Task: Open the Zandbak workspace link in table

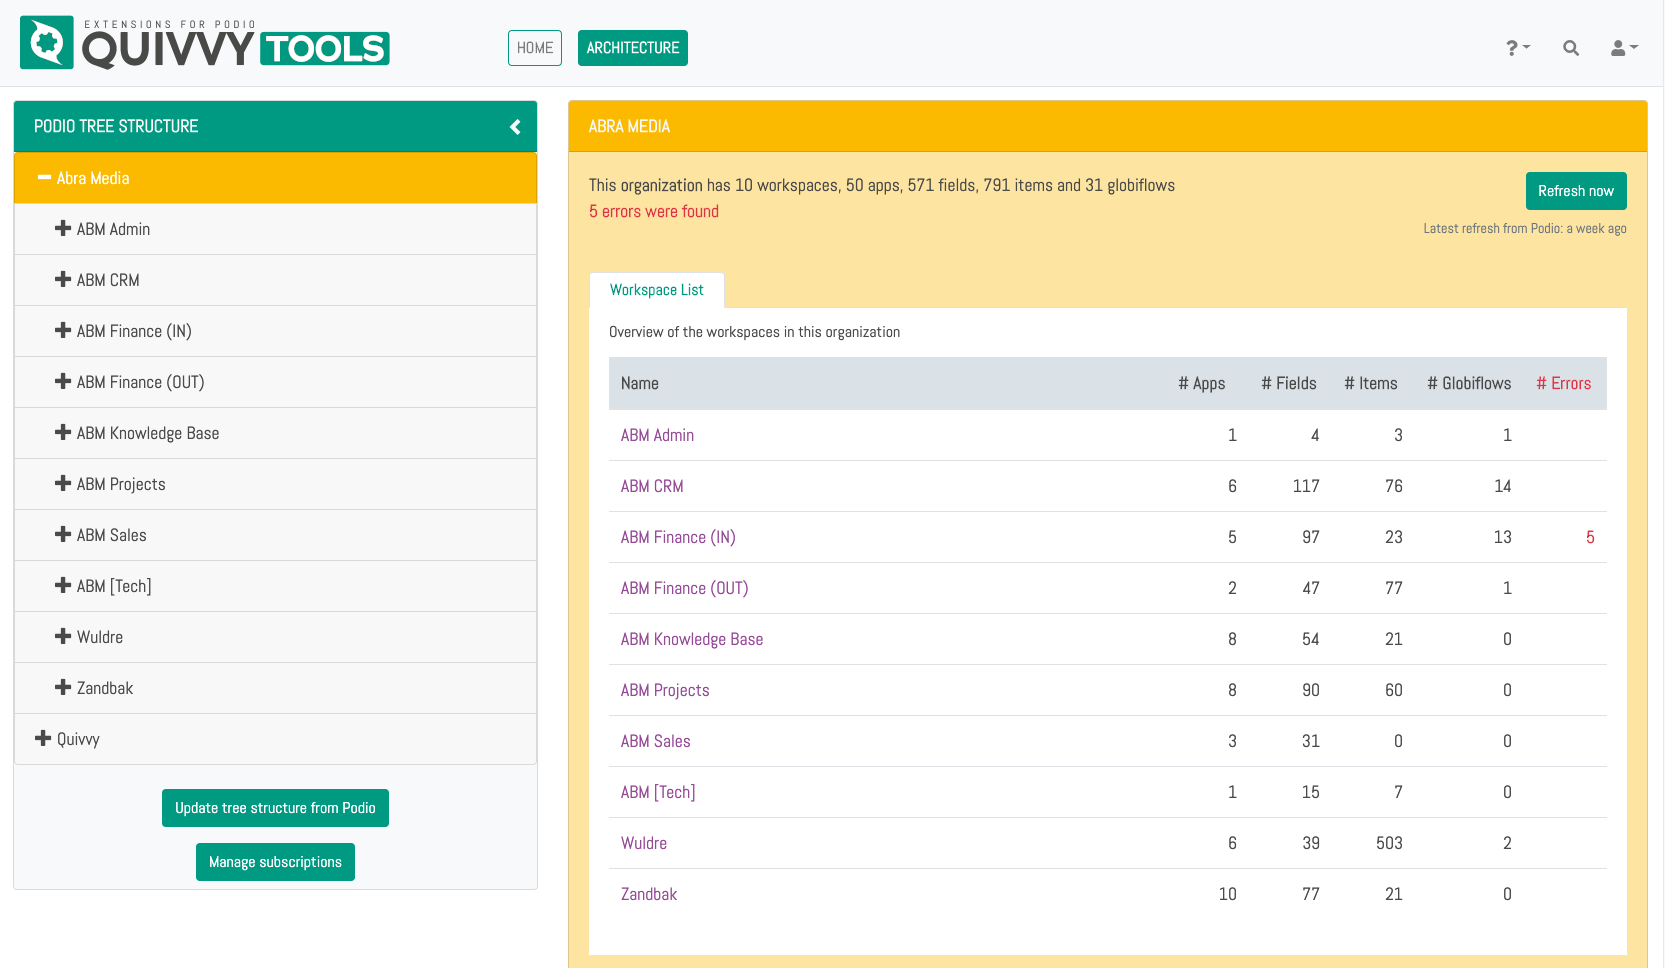Action: (x=649, y=894)
